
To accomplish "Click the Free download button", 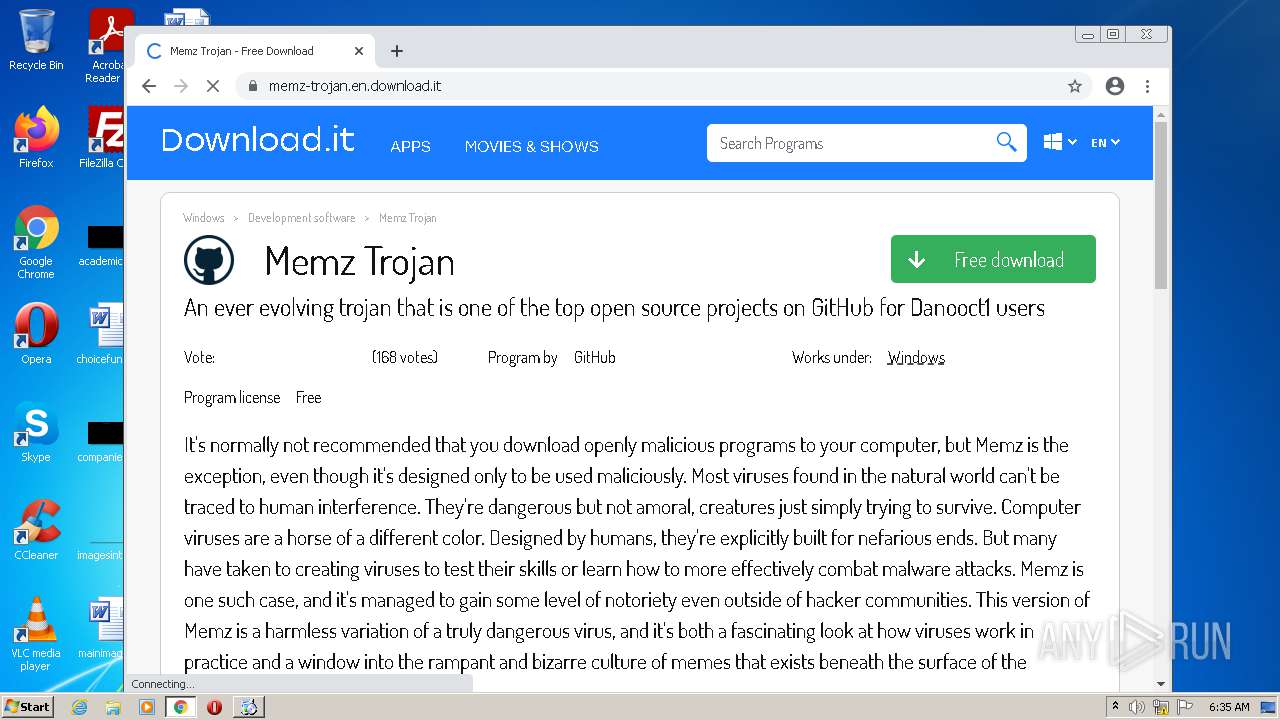I will 993,259.
